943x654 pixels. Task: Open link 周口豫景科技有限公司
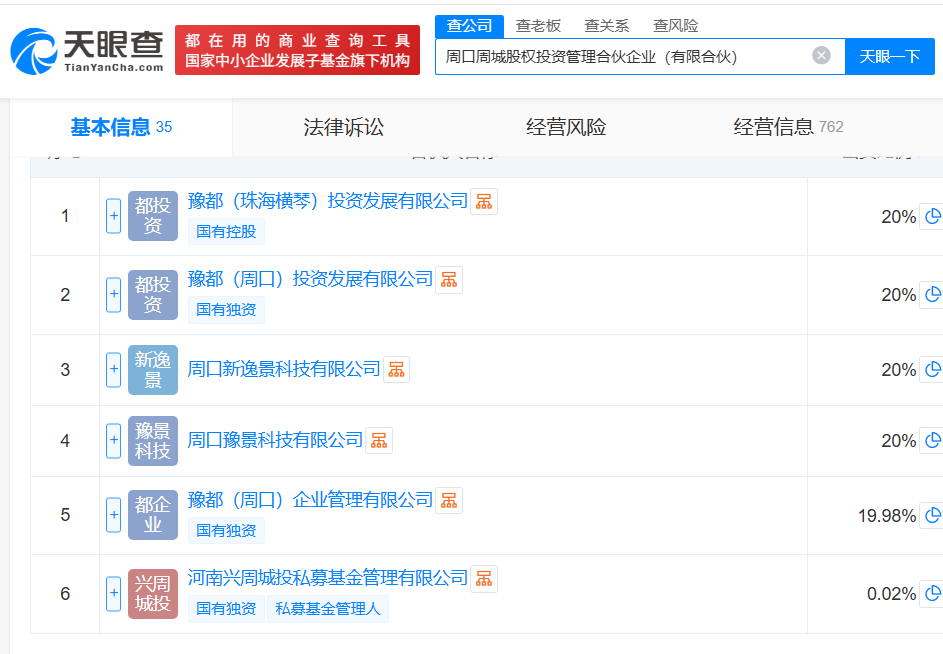pos(275,440)
